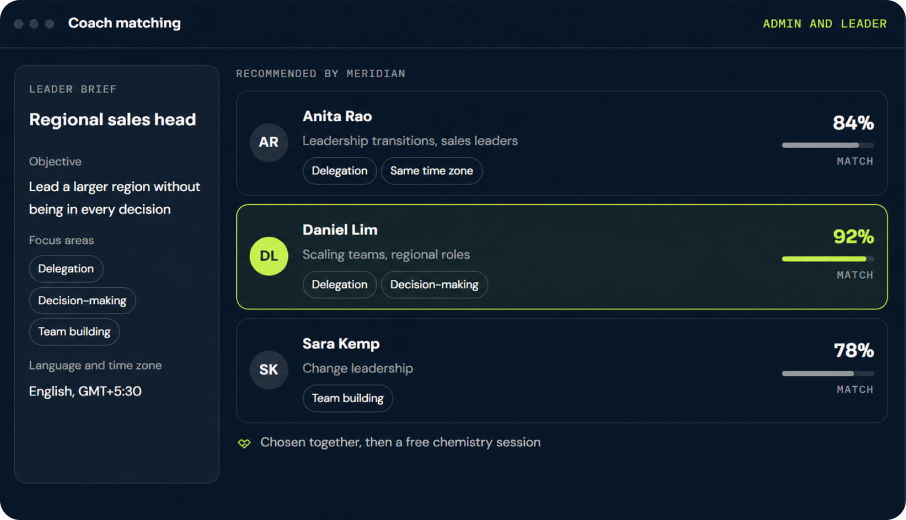The width and height of the screenshot is (906, 520).
Task: Click the Delegation focus area chip in Leader Brief
Action: (66, 269)
